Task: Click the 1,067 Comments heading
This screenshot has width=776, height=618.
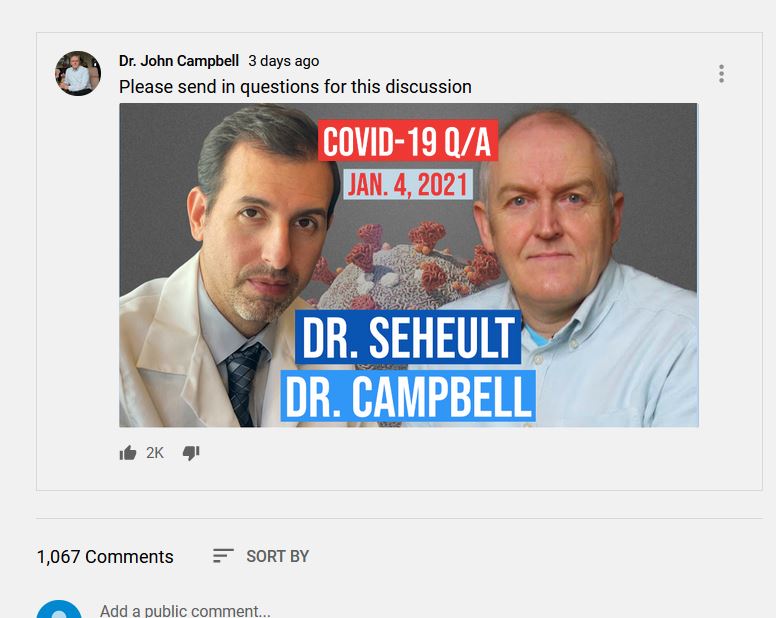Action: pyautogui.click(x=105, y=557)
